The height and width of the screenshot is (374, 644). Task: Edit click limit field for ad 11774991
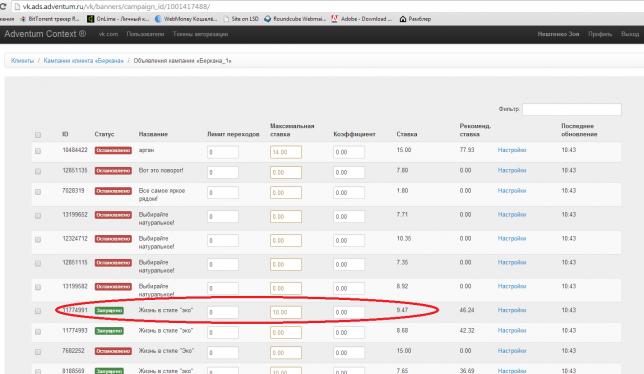point(223,312)
